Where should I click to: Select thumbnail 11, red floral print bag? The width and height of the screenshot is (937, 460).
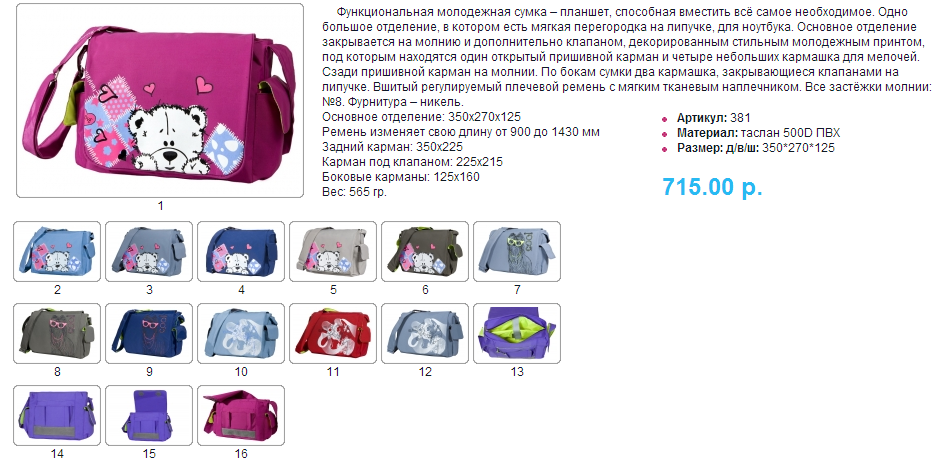click(333, 333)
